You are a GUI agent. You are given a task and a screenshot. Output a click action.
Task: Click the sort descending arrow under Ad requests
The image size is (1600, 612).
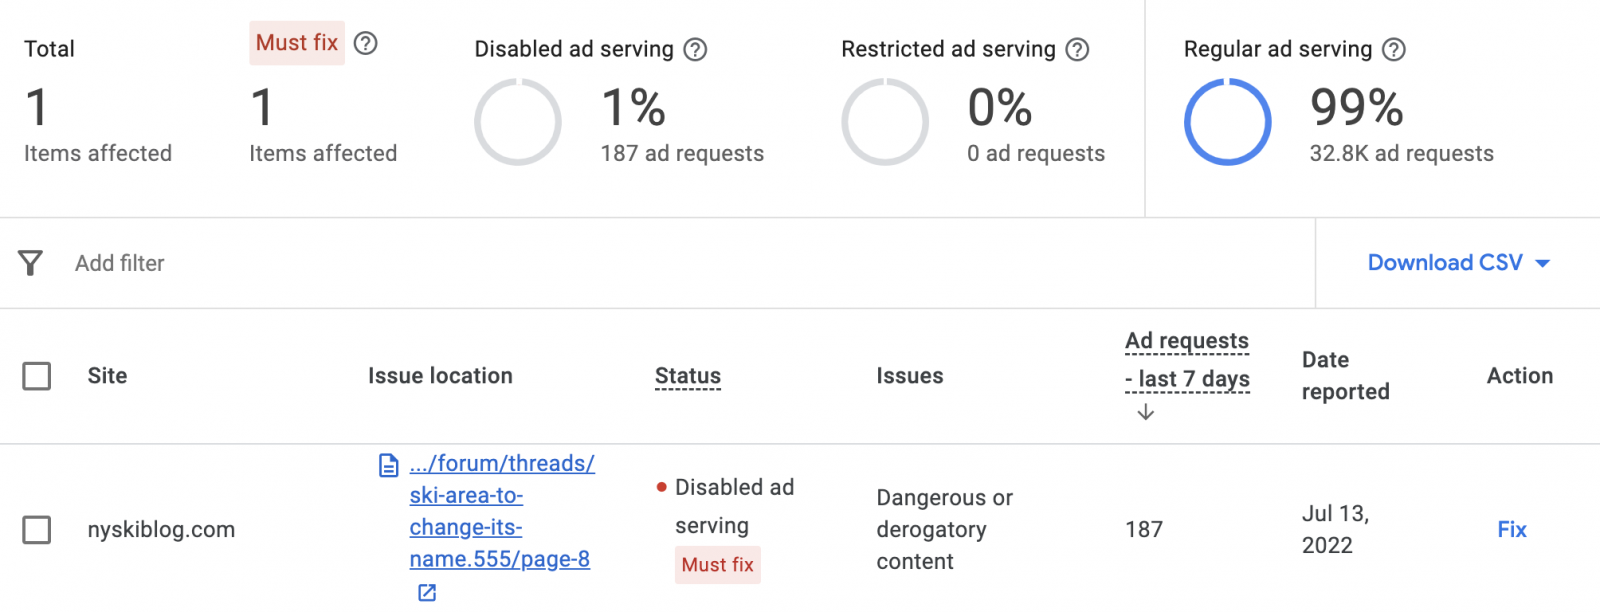point(1146,412)
